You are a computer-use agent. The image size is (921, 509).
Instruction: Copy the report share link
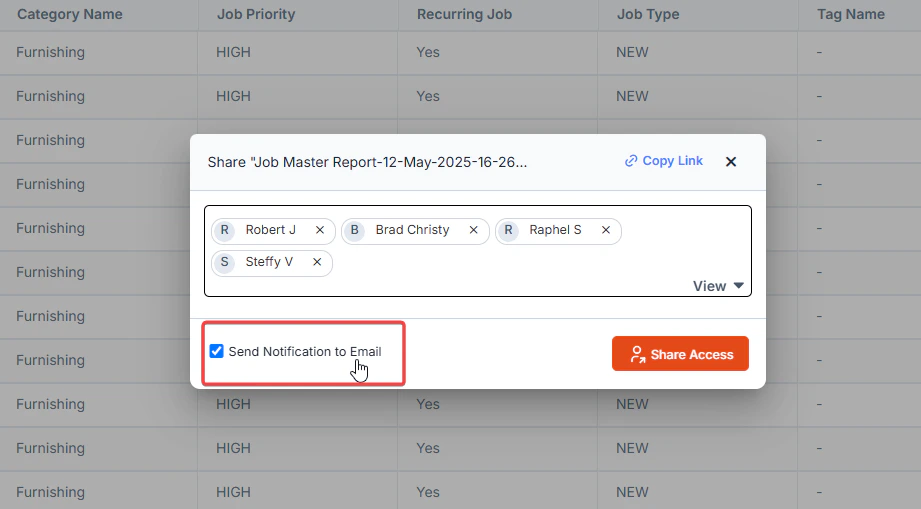[x=664, y=161]
